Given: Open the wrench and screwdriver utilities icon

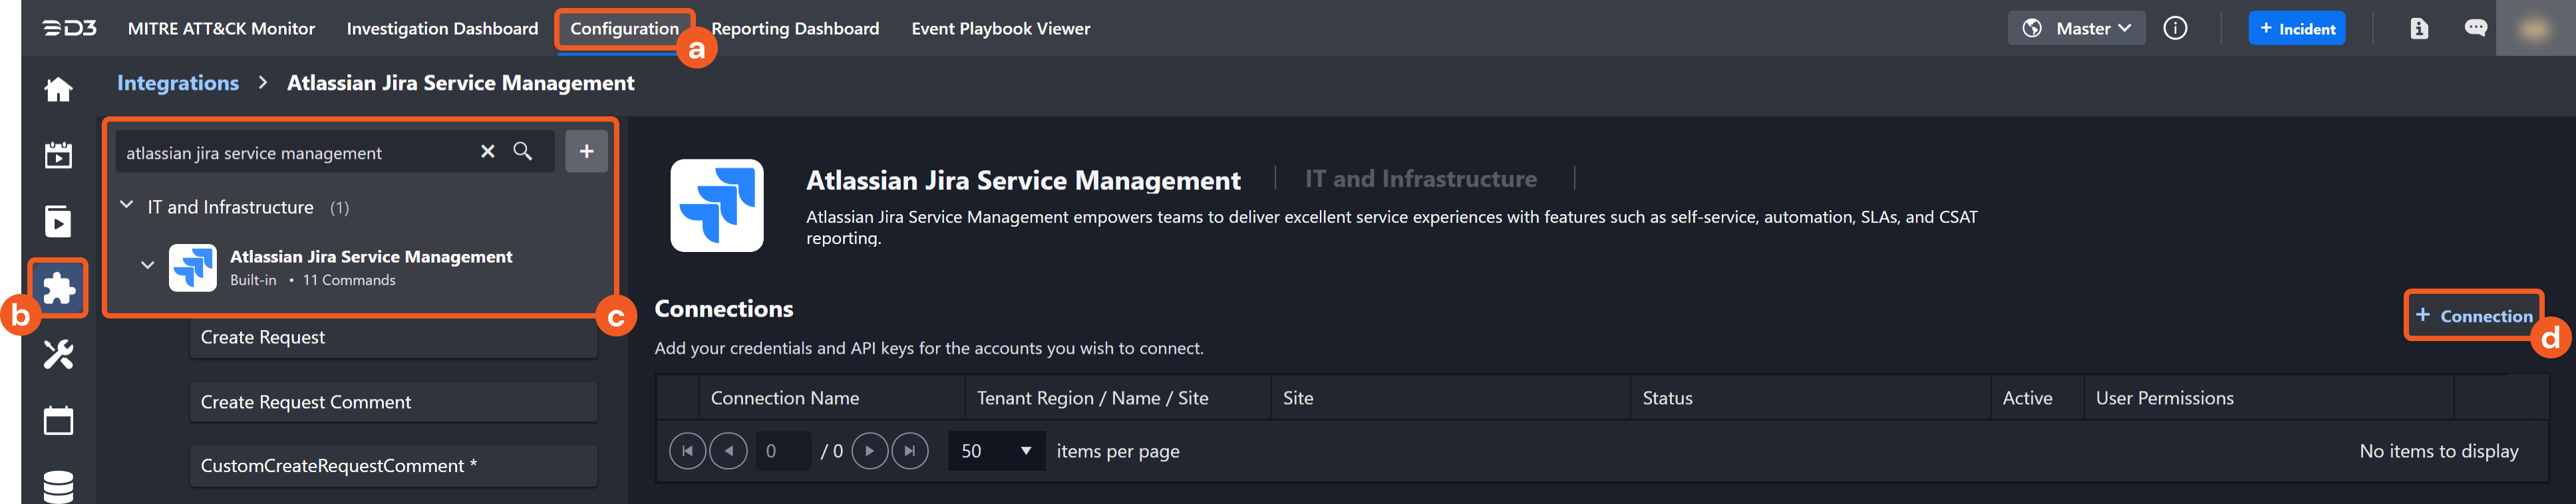Looking at the screenshot, I should pyautogui.click(x=58, y=354).
